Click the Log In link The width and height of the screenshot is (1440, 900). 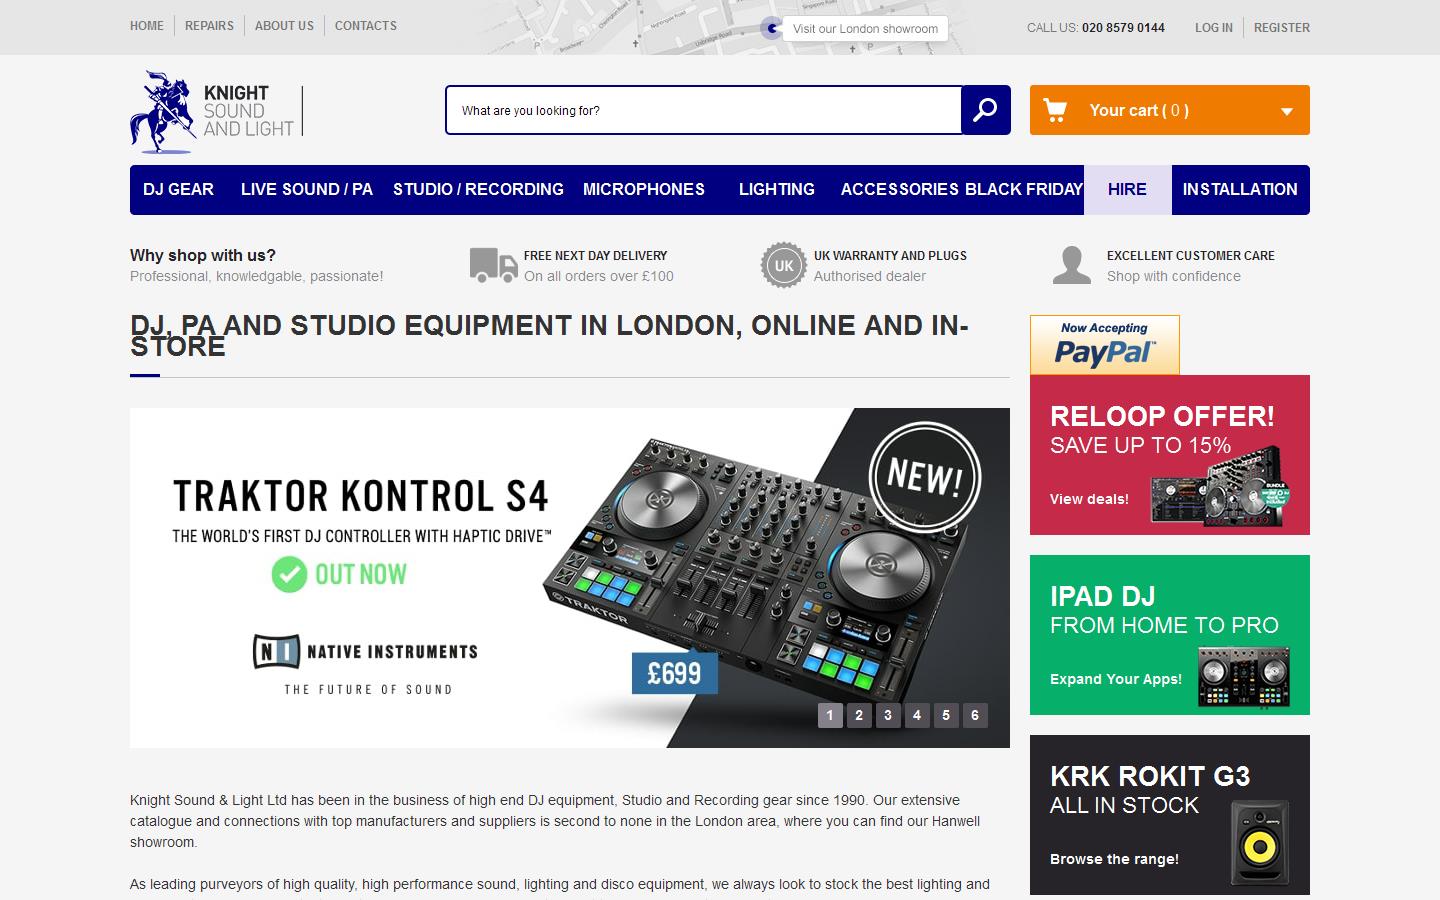(x=1214, y=28)
